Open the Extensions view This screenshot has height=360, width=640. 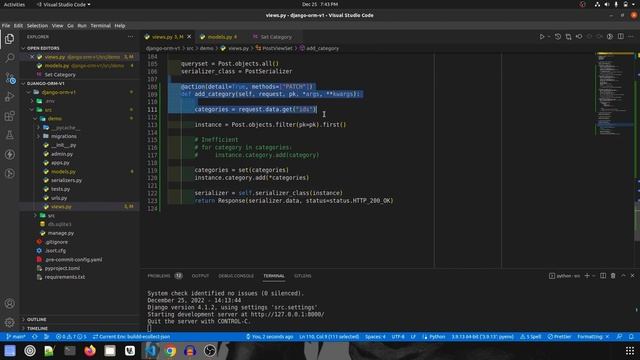(x=9, y=116)
